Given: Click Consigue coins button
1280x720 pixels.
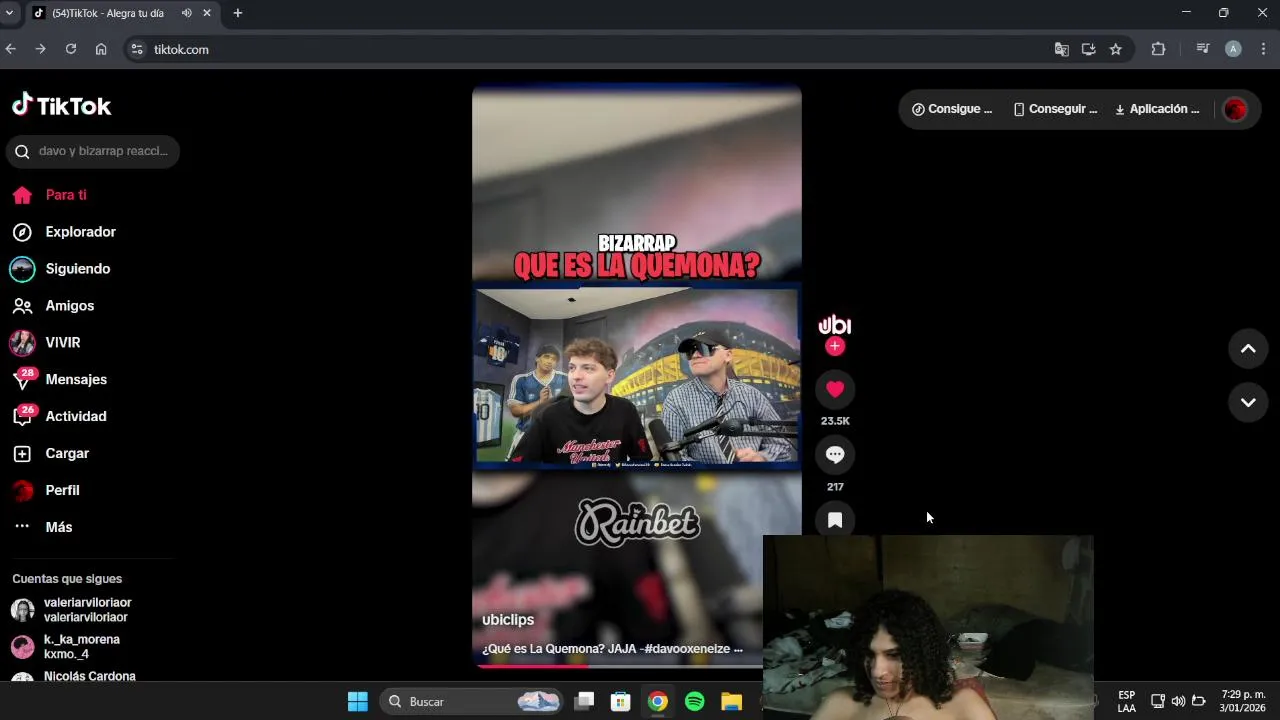Looking at the screenshot, I should point(952,109).
